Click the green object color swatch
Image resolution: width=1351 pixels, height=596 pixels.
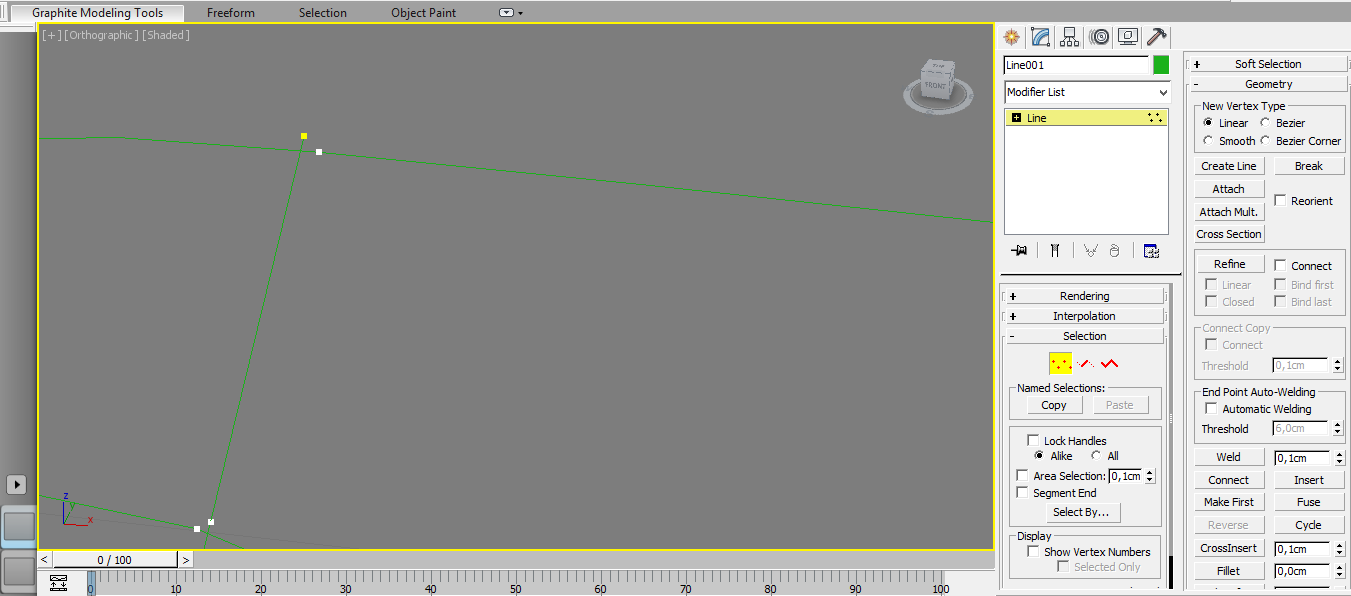[x=1161, y=65]
